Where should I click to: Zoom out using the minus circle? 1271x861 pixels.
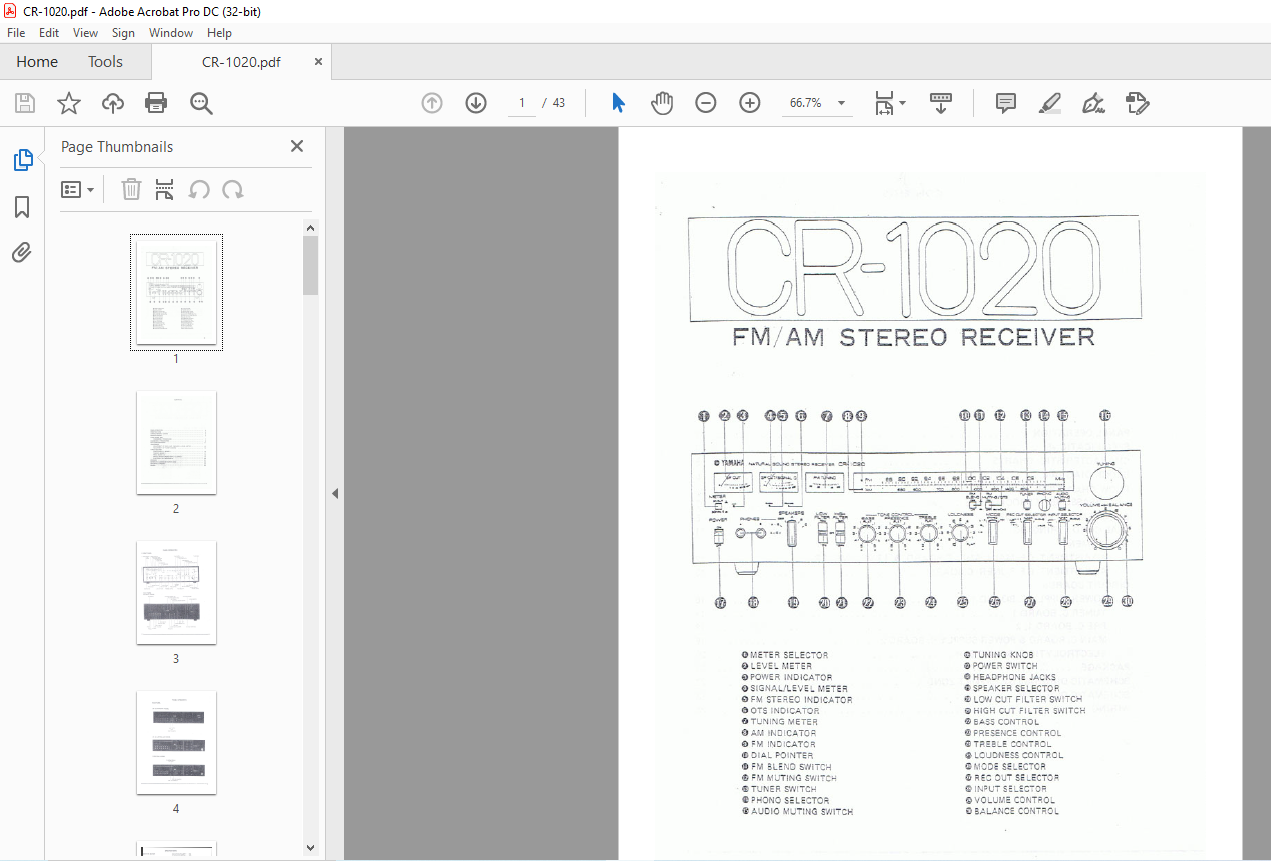[x=706, y=103]
